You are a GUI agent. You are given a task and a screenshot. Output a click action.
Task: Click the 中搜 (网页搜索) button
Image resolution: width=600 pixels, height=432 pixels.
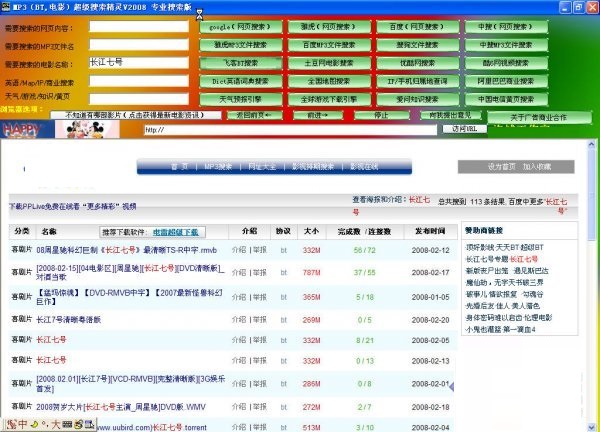coord(506,27)
